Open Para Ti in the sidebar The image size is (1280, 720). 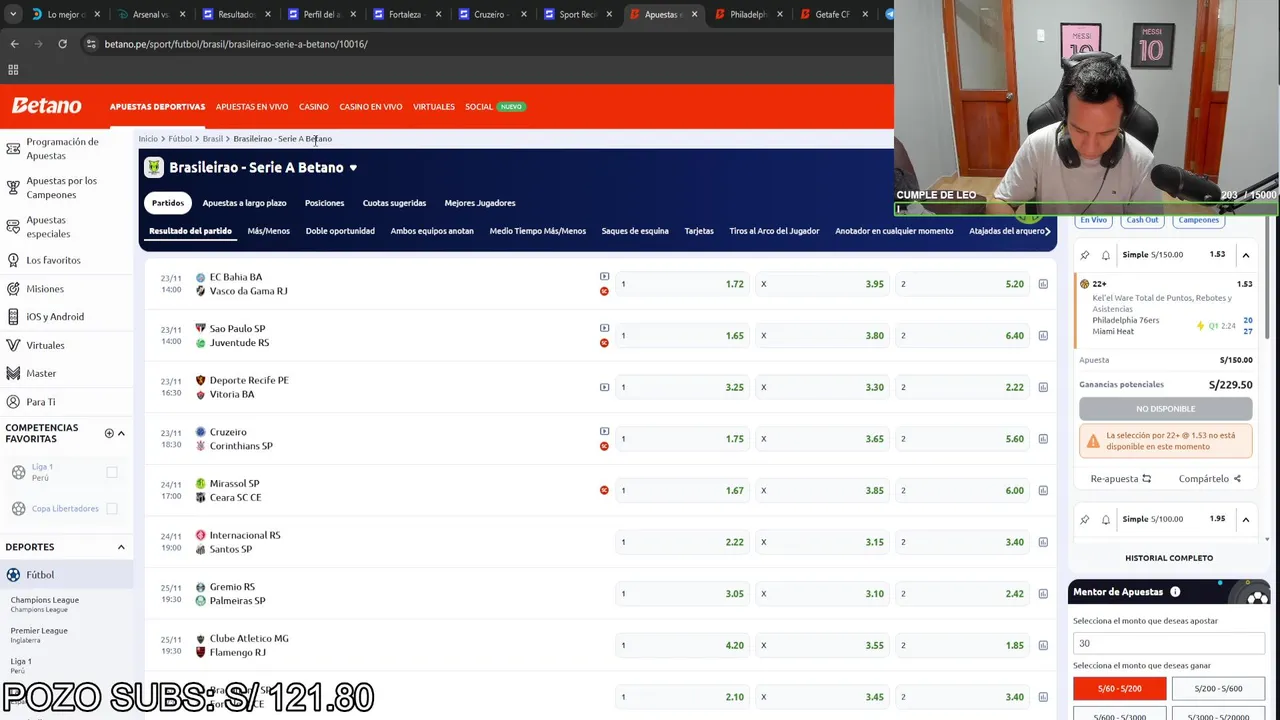click(x=41, y=402)
